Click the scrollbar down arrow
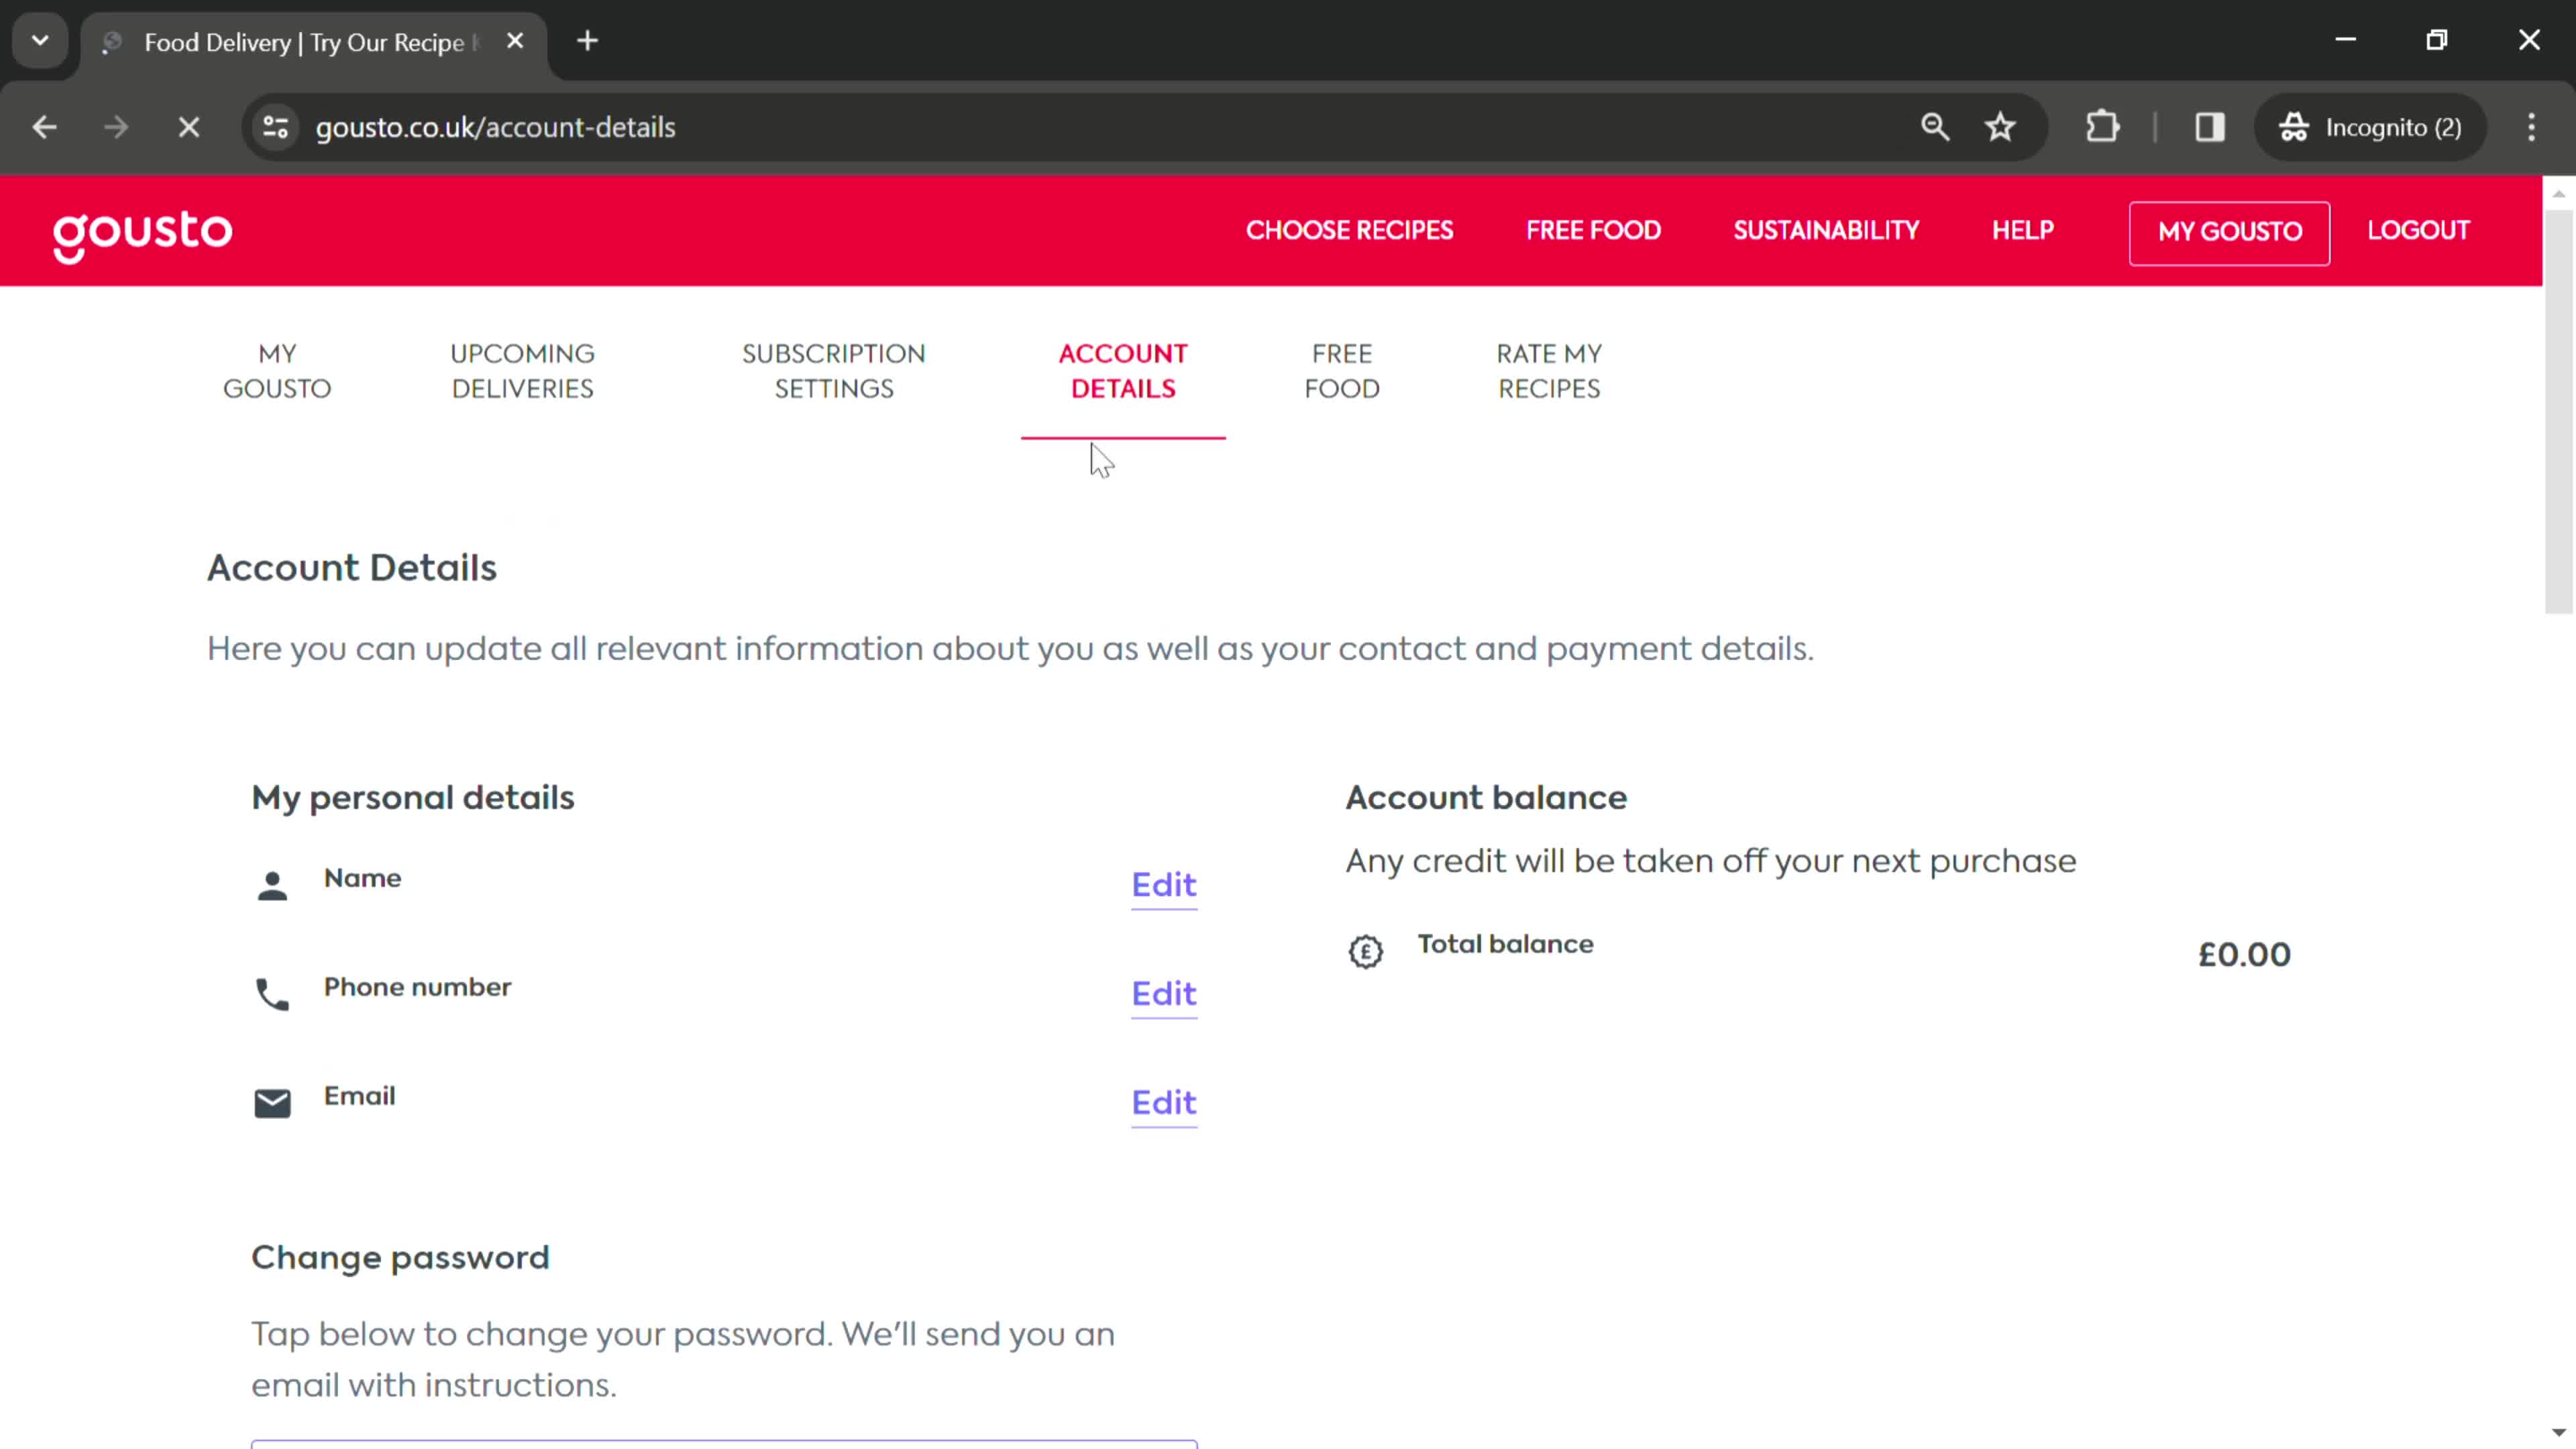Viewport: 2576px width, 1449px height. (2558, 1433)
